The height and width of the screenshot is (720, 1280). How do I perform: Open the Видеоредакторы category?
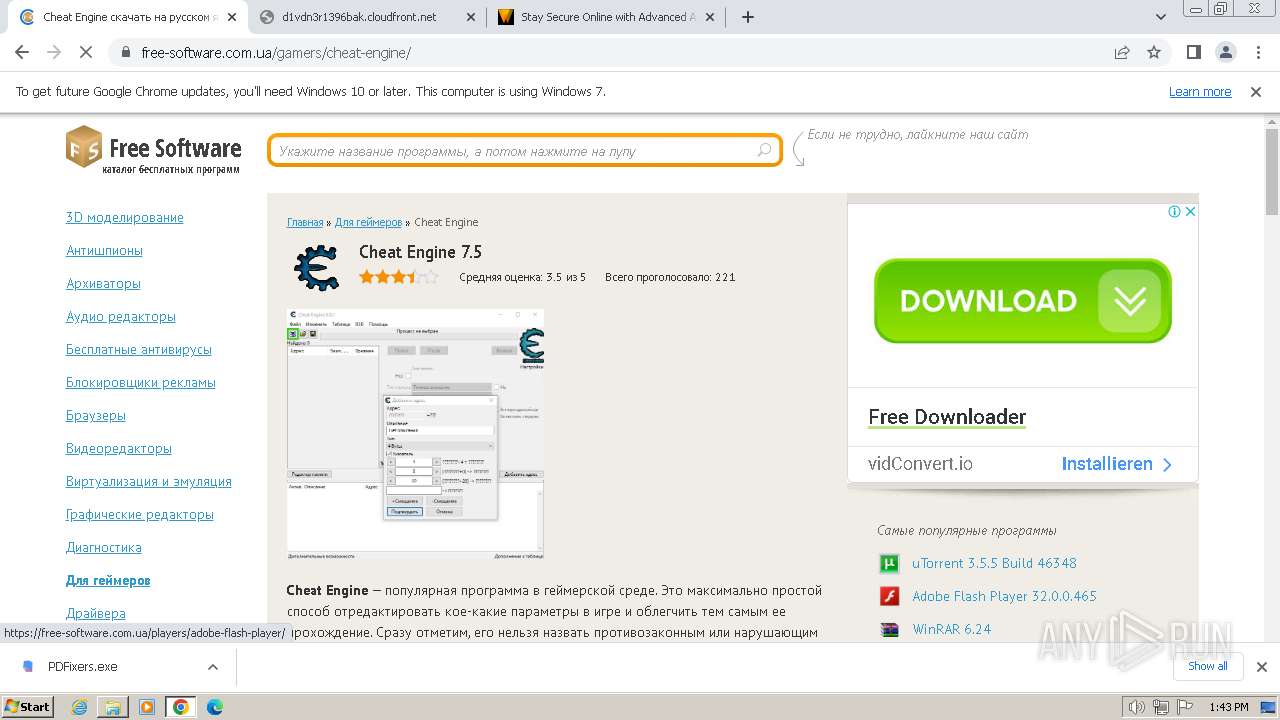tap(119, 448)
